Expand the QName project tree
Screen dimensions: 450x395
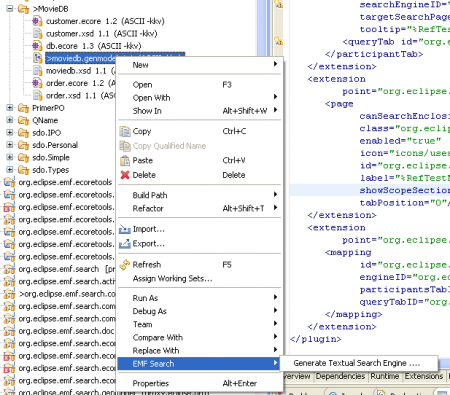(10, 120)
